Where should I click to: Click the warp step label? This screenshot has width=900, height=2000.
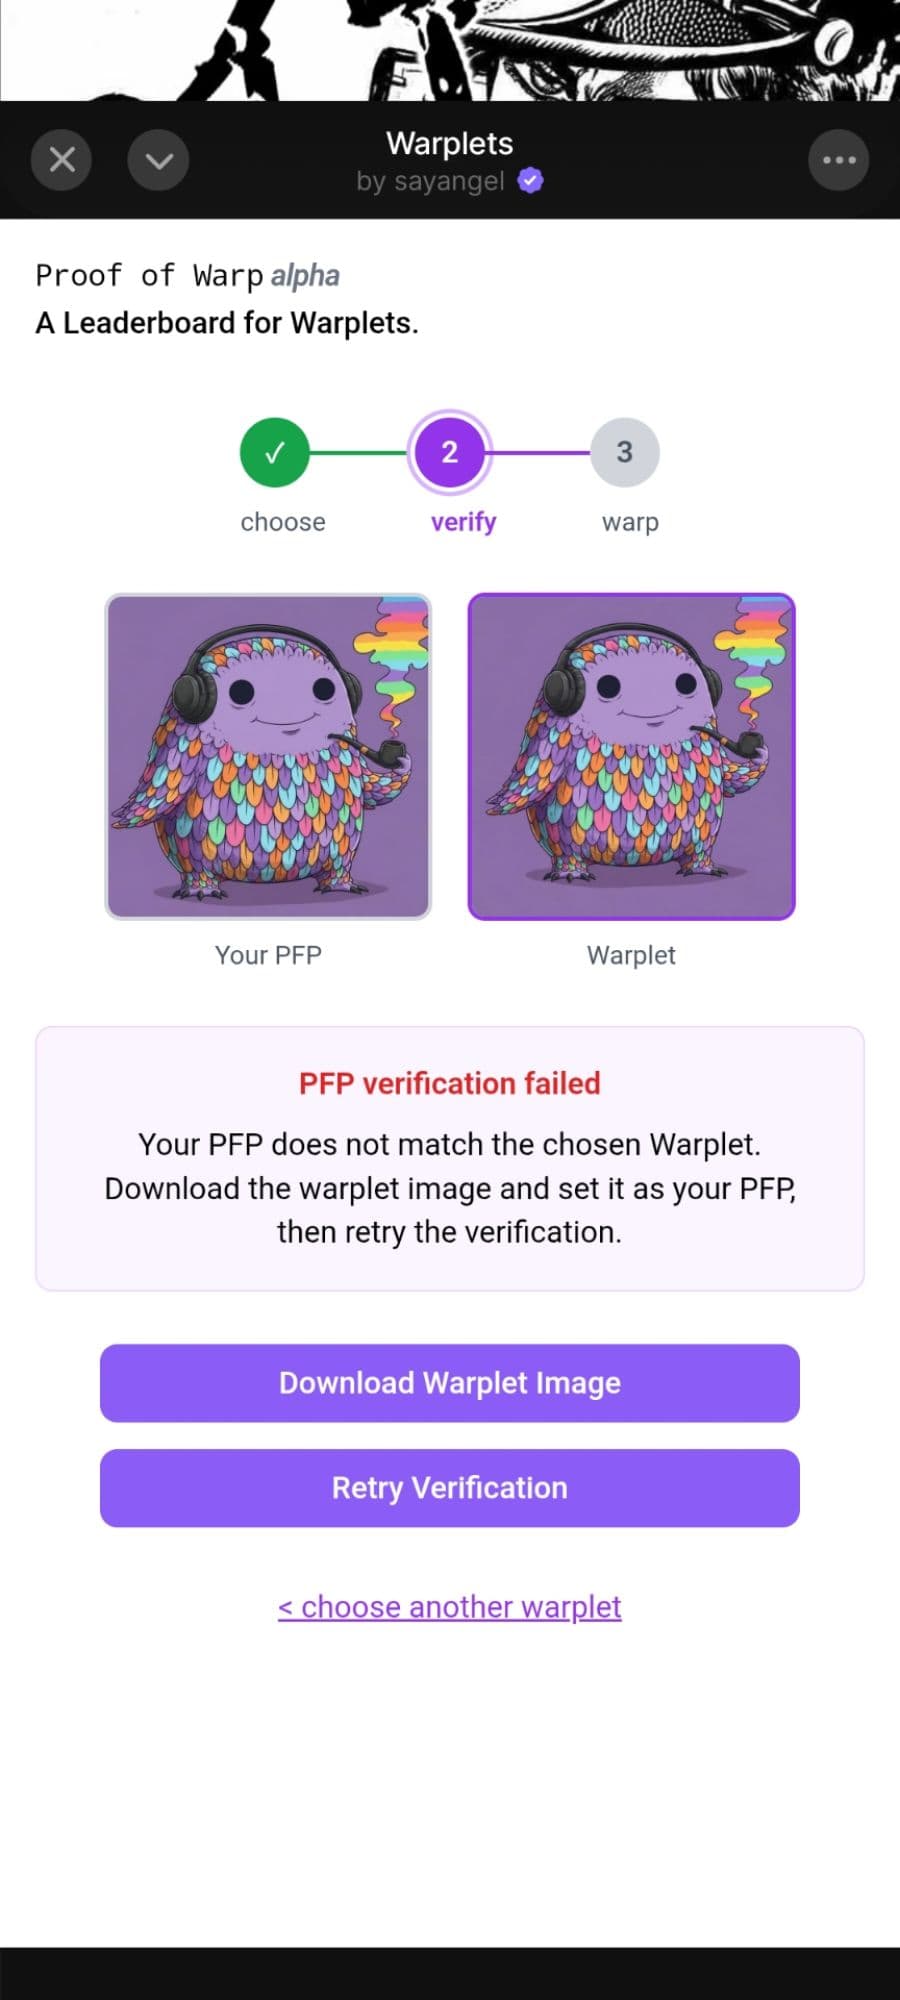[x=630, y=522]
